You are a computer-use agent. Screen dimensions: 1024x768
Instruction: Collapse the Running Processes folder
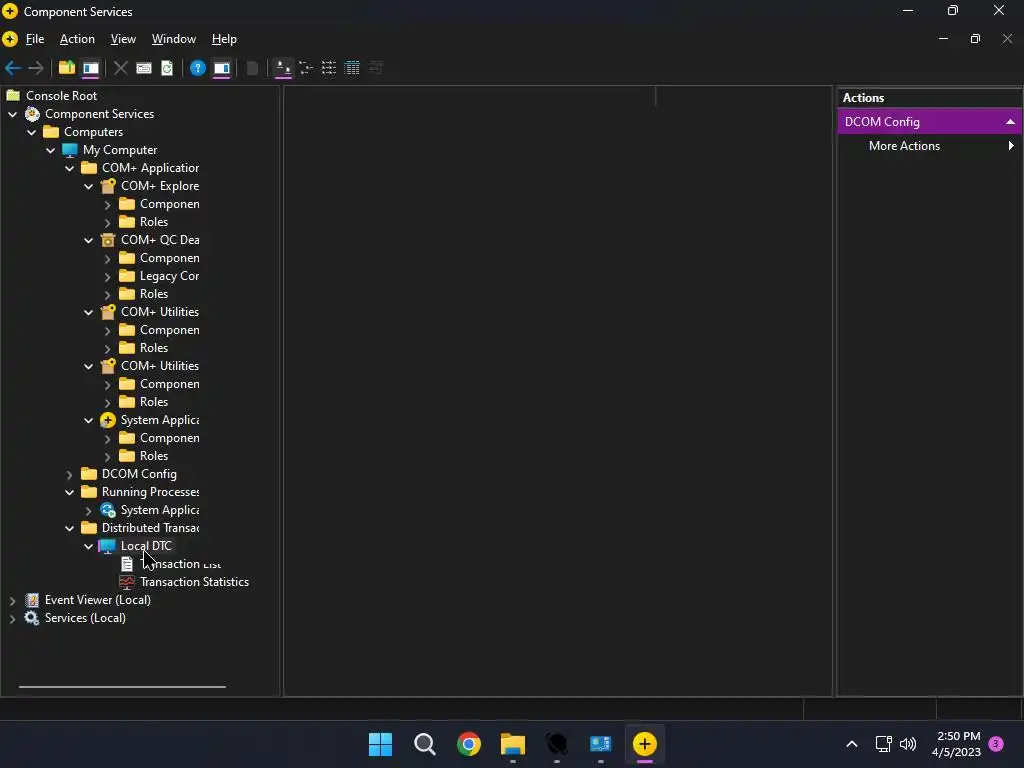[x=69, y=492]
